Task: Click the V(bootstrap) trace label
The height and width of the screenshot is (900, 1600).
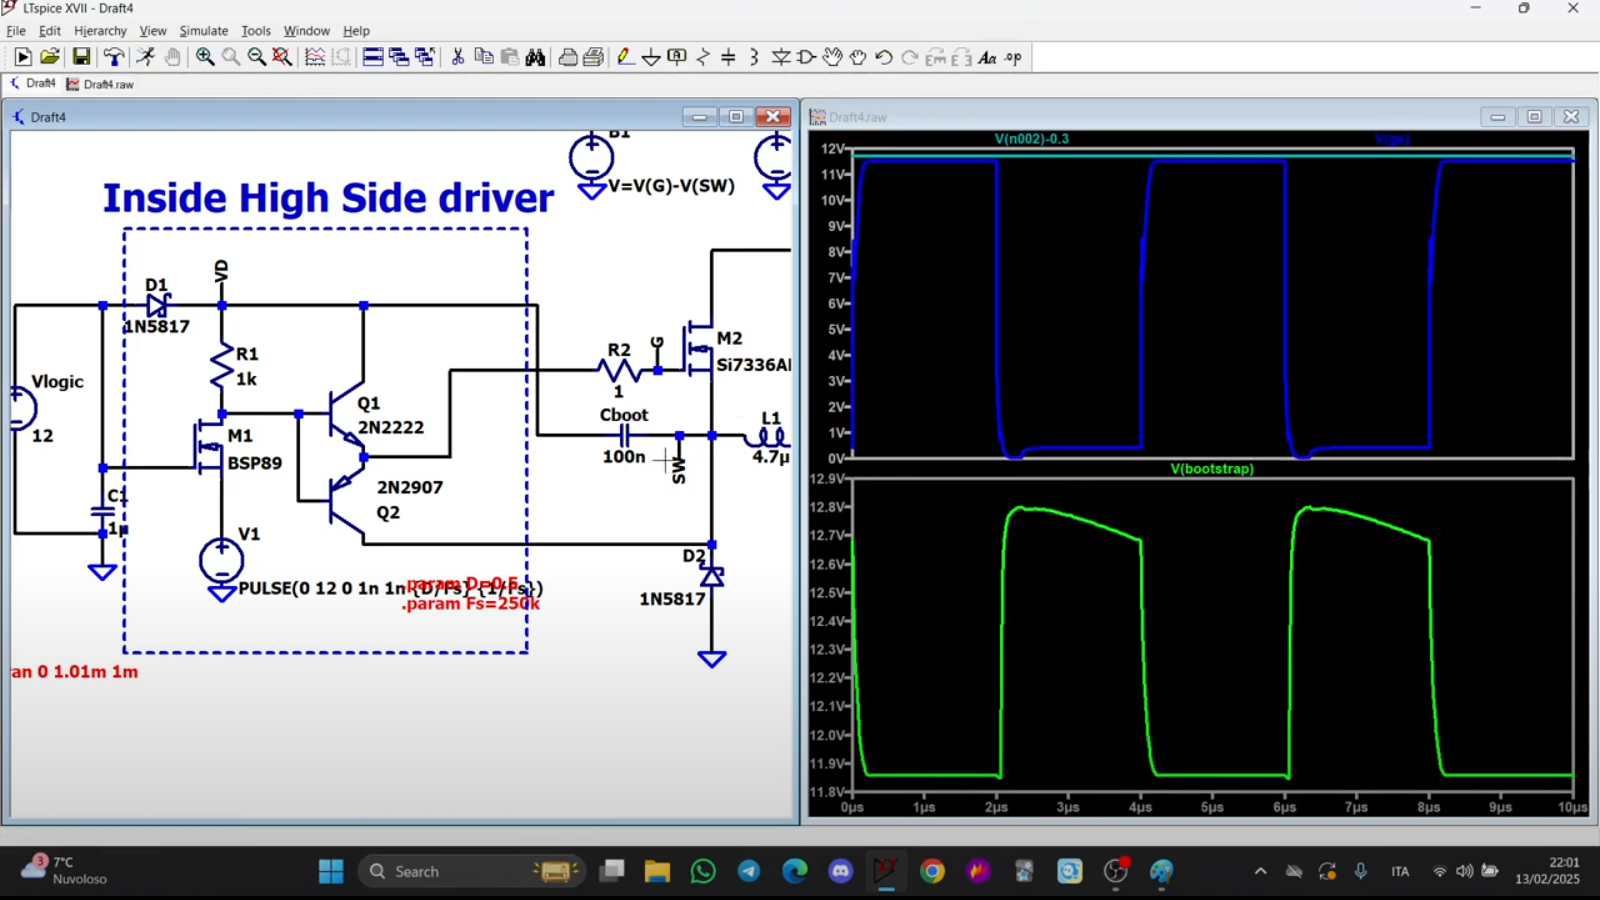Action: [x=1211, y=468]
